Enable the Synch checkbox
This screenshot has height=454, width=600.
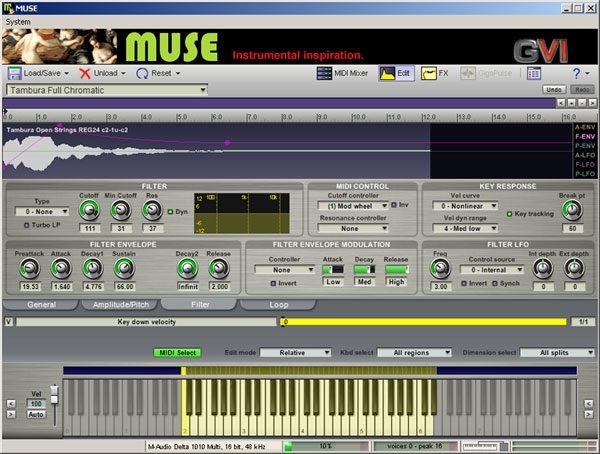tap(495, 283)
